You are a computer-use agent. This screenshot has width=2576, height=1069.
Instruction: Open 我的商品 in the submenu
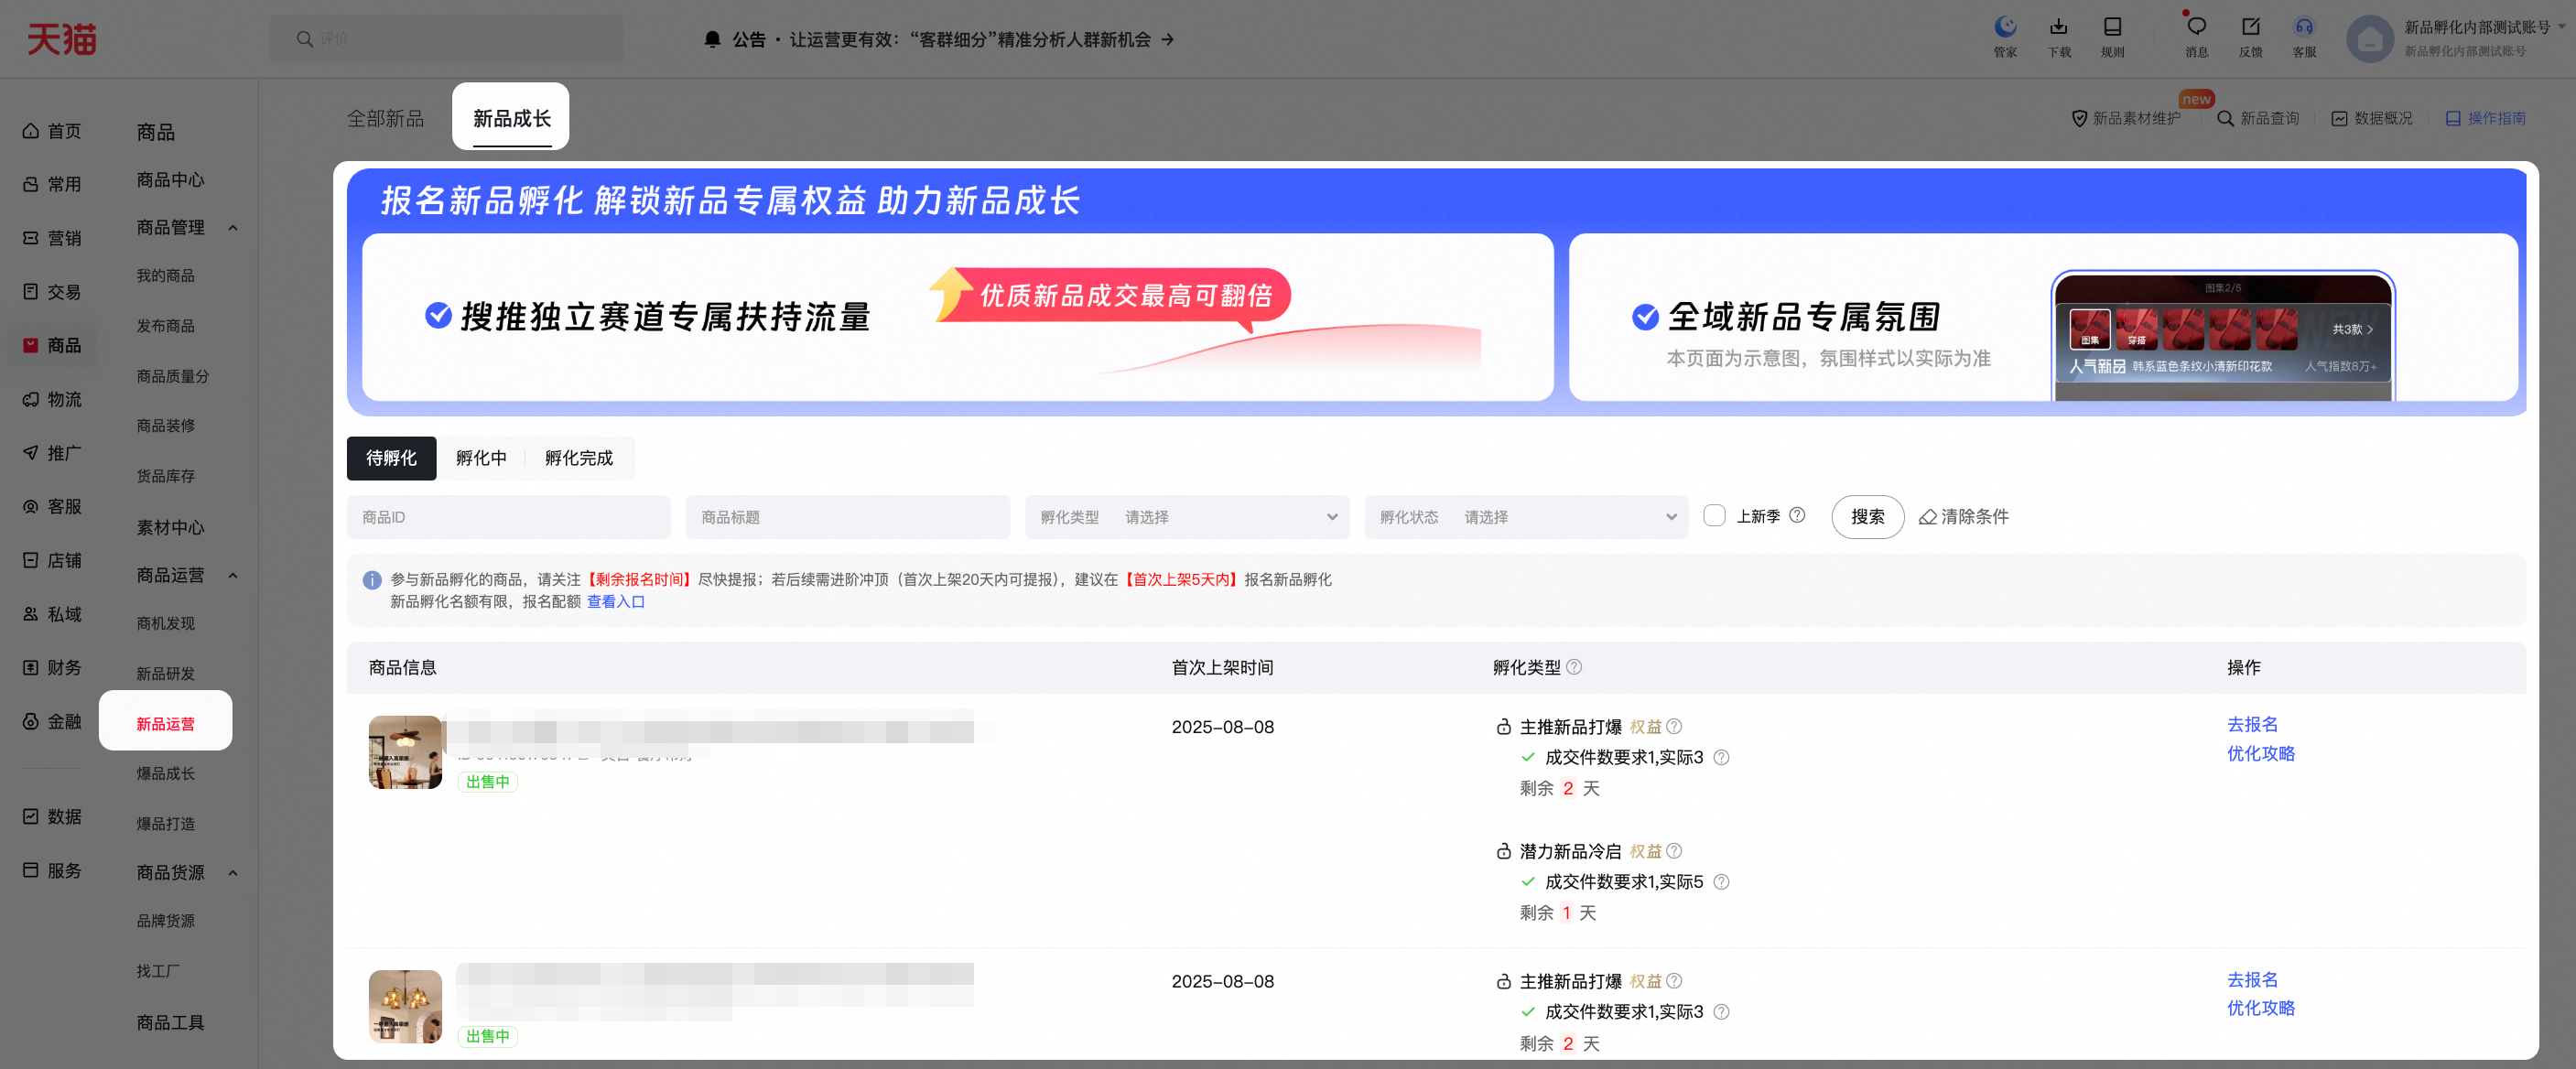point(166,276)
